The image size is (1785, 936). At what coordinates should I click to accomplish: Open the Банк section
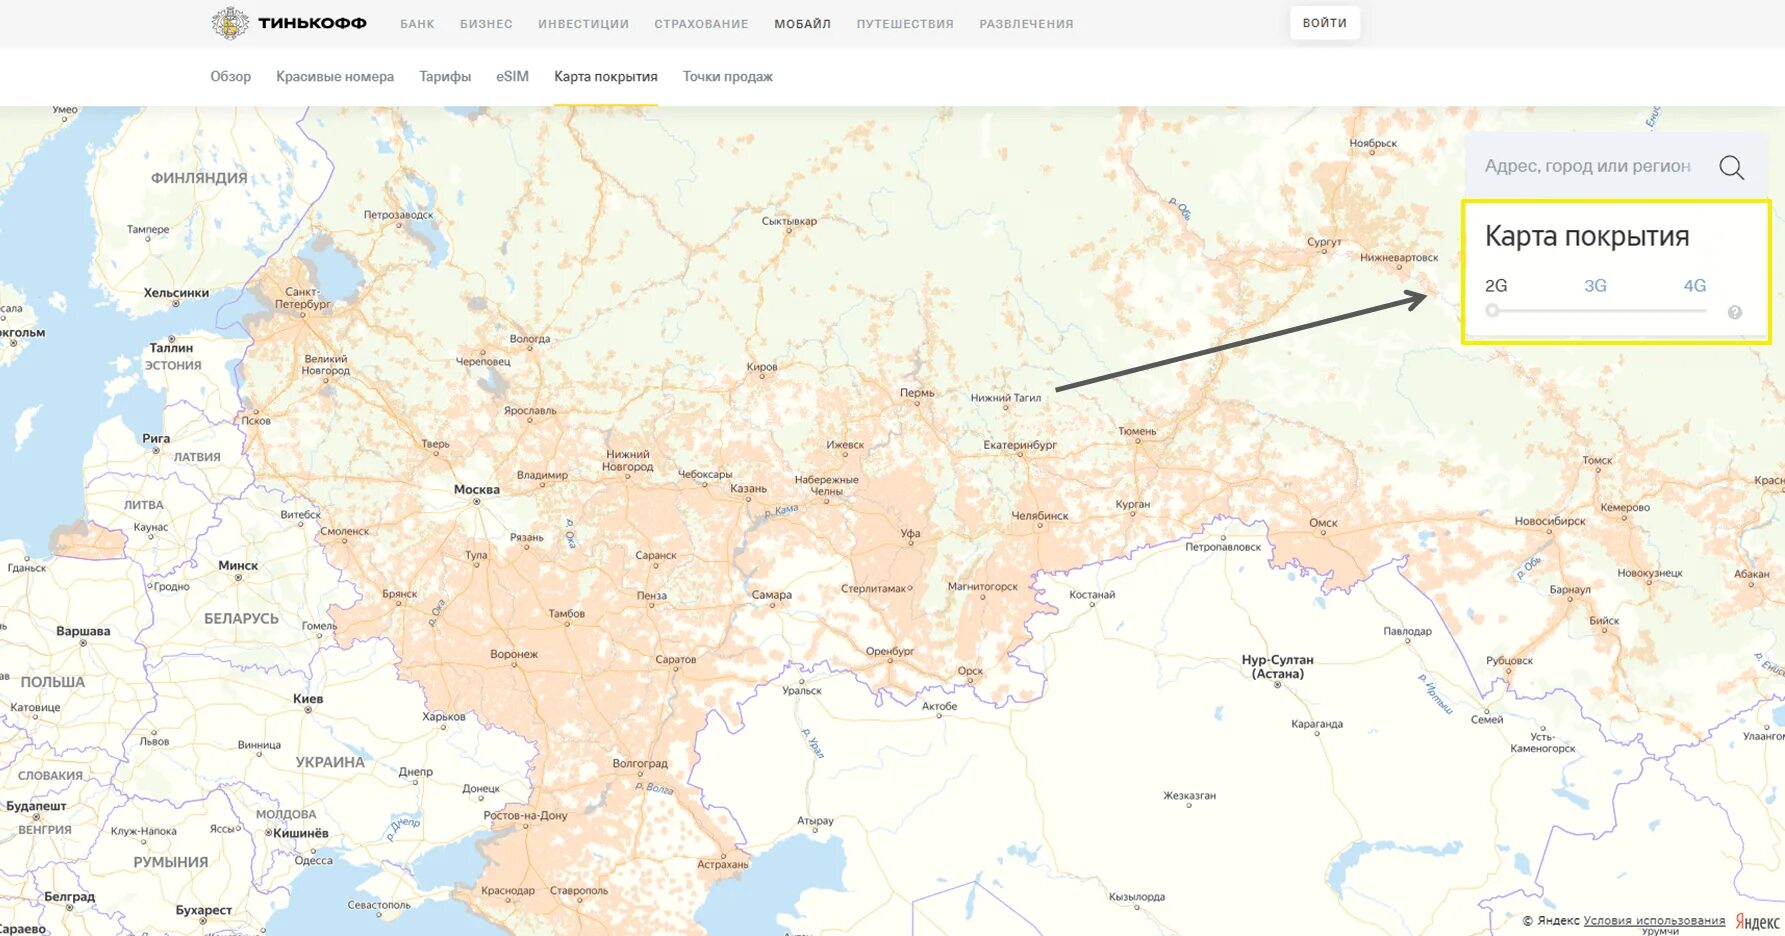coord(417,24)
